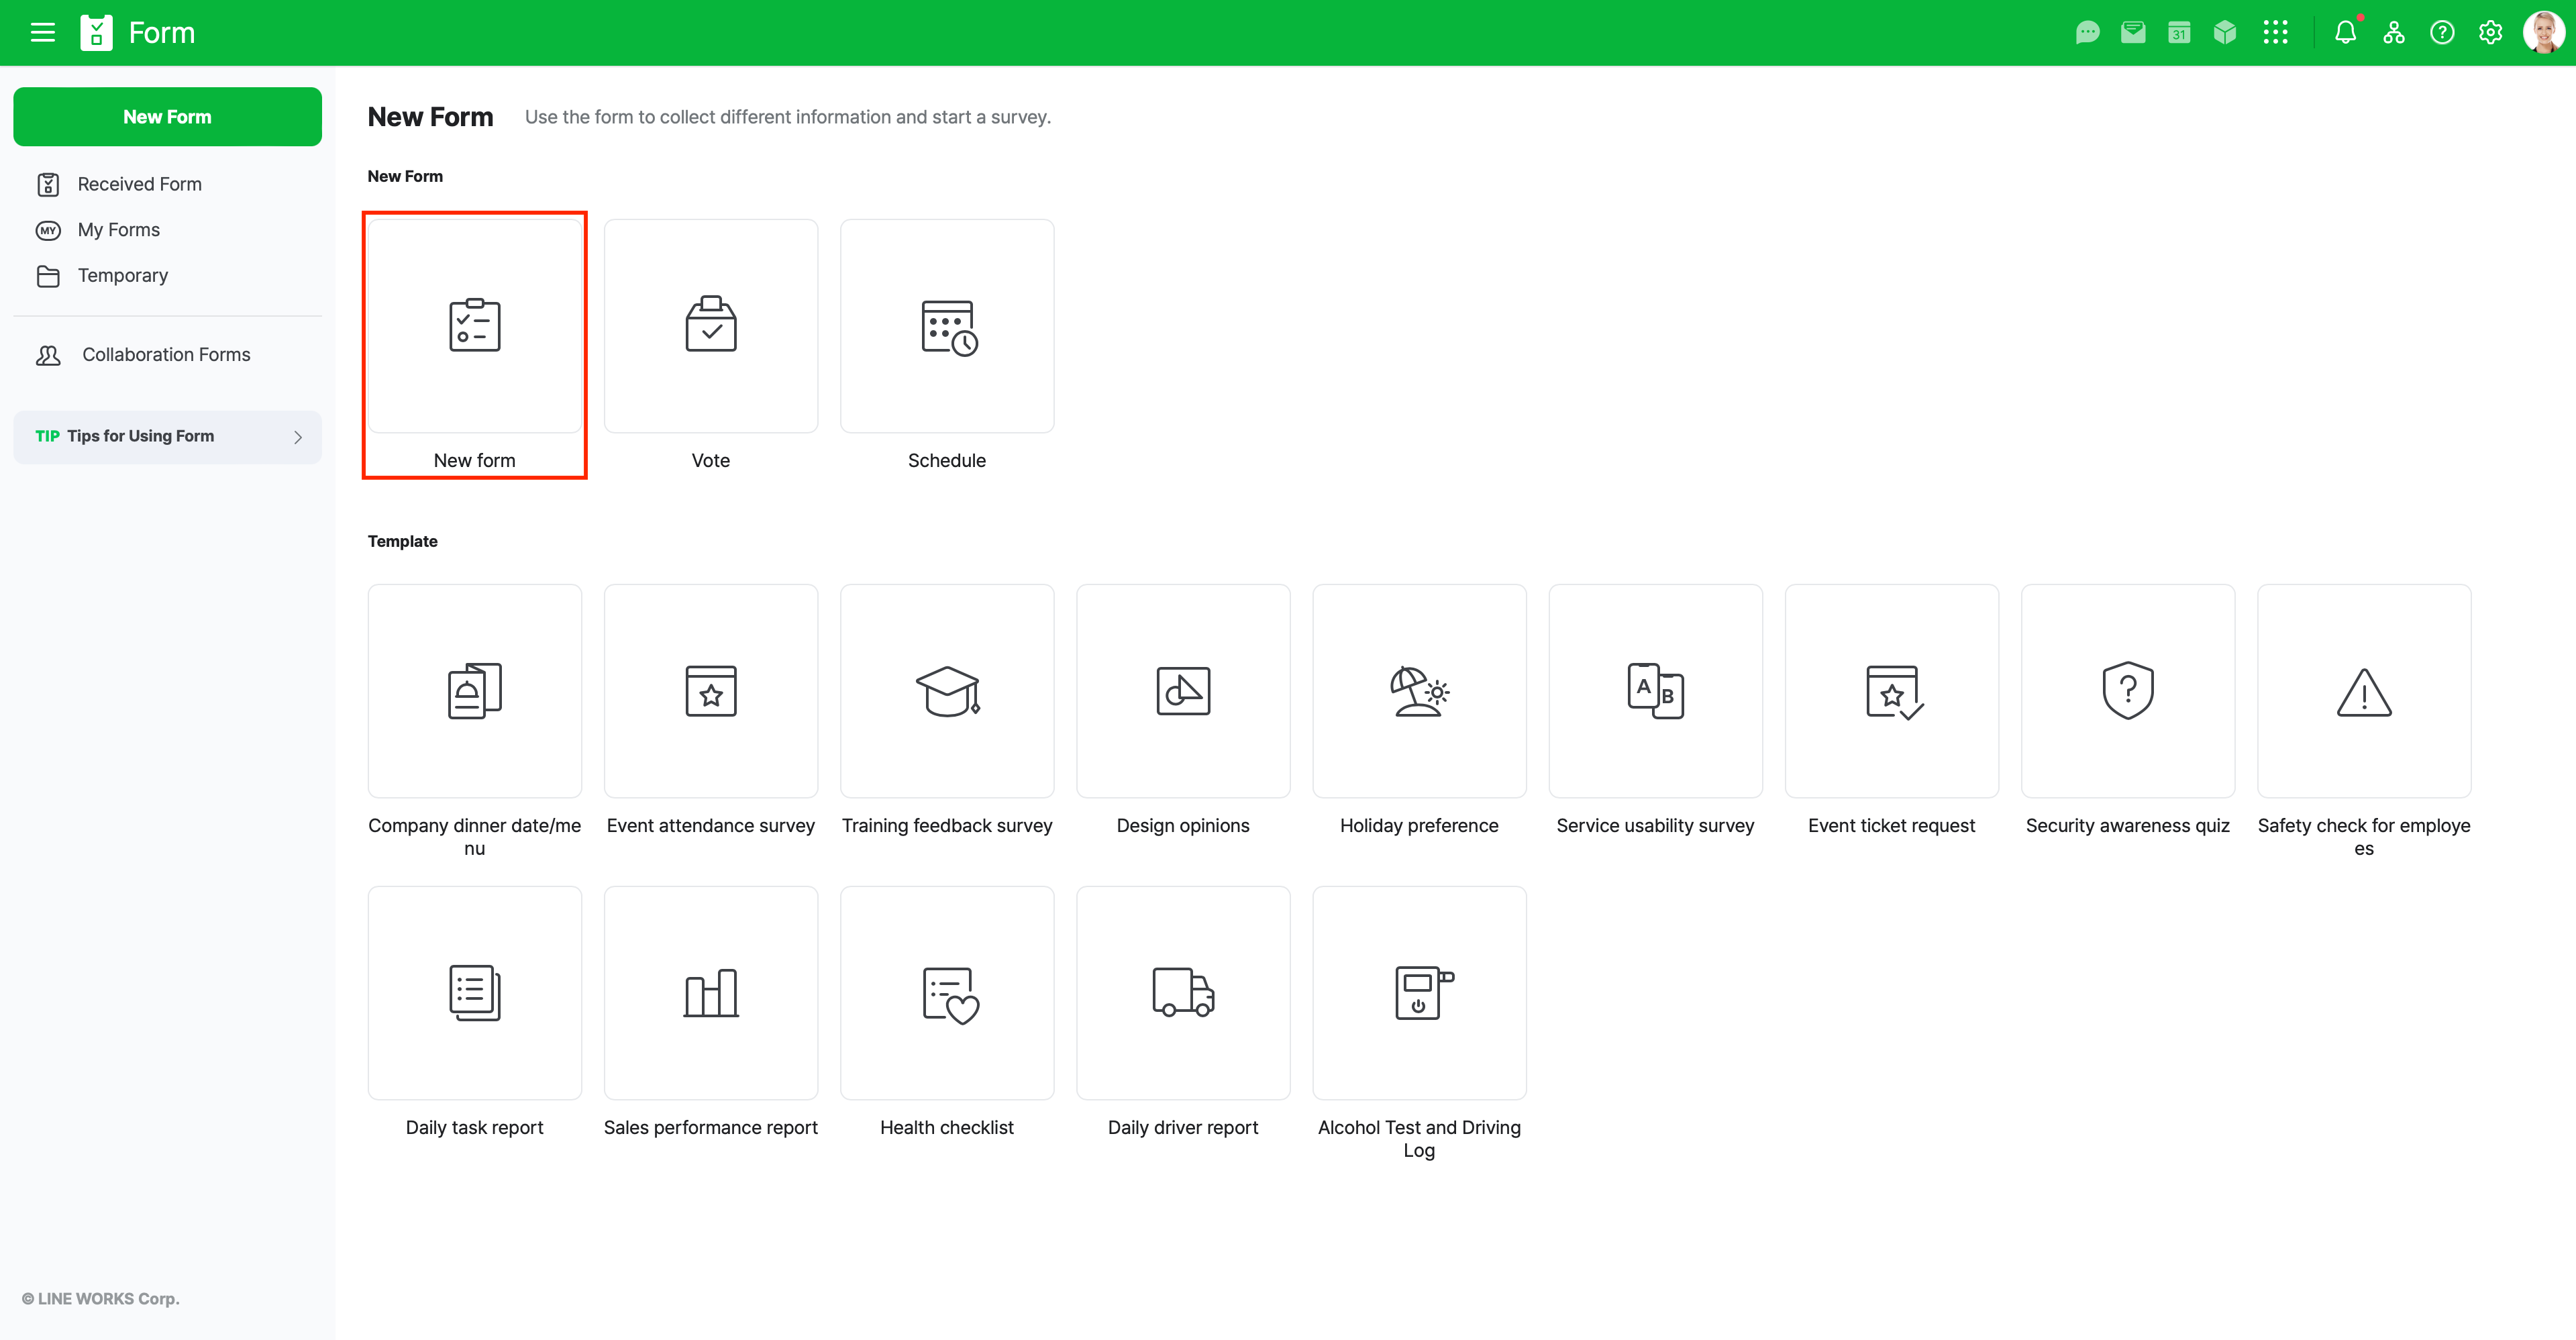Open the Health checklist template
The height and width of the screenshot is (1340, 2576).
click(x=946, y=992)
